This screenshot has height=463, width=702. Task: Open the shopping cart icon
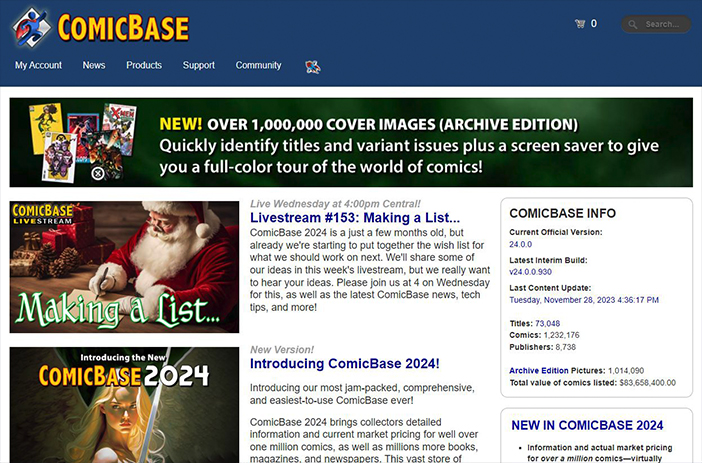[x=580, y=24]
